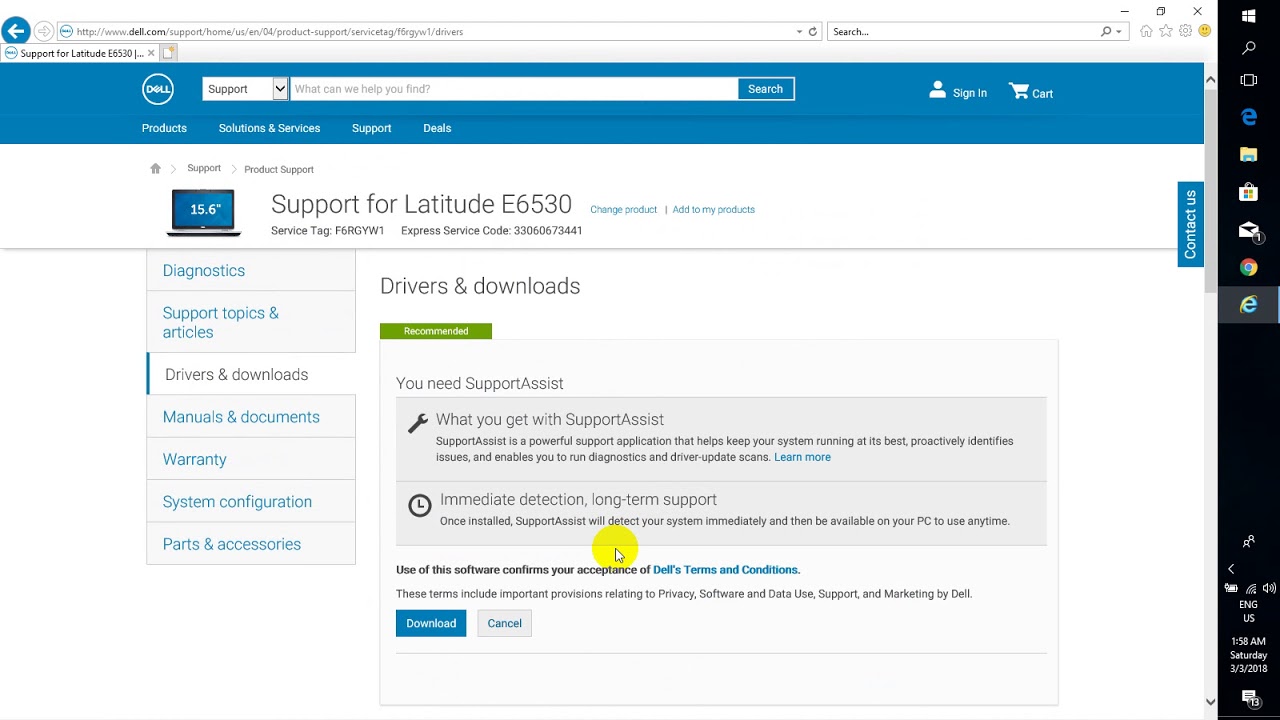Open the favorites star icon
The height and width of the screenshot is (720, 1280).
(1166, 31)
